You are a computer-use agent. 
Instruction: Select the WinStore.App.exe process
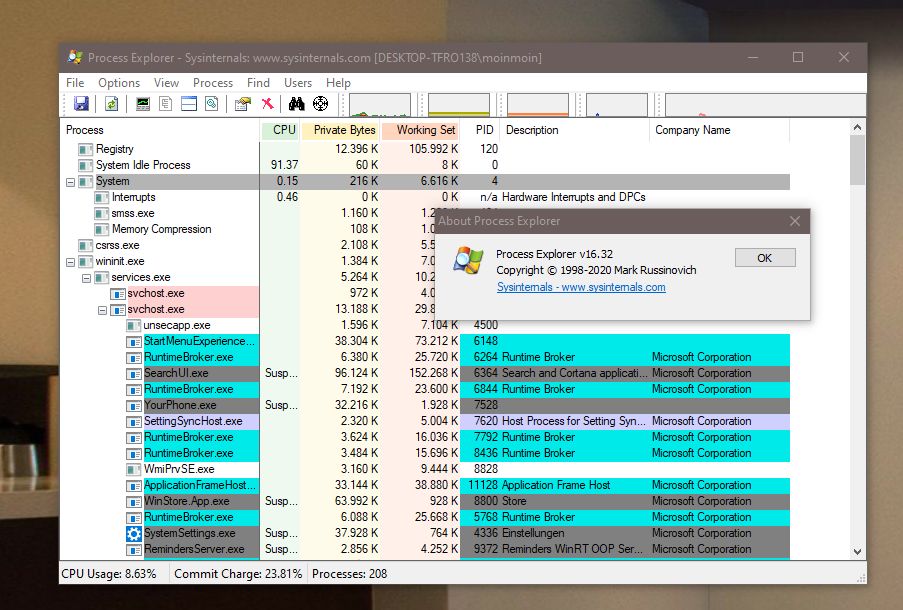(x=187, y=502)
